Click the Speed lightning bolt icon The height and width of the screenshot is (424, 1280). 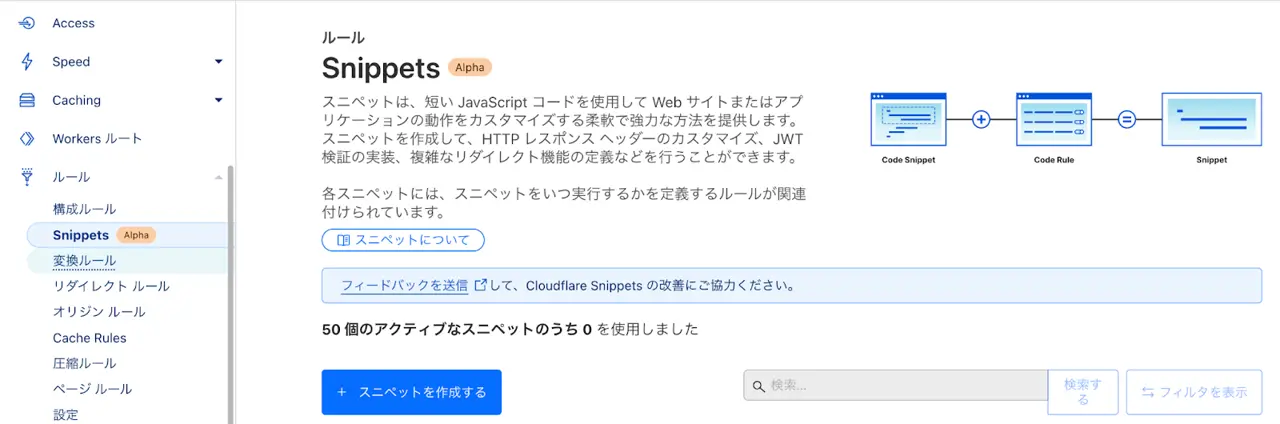28,62
